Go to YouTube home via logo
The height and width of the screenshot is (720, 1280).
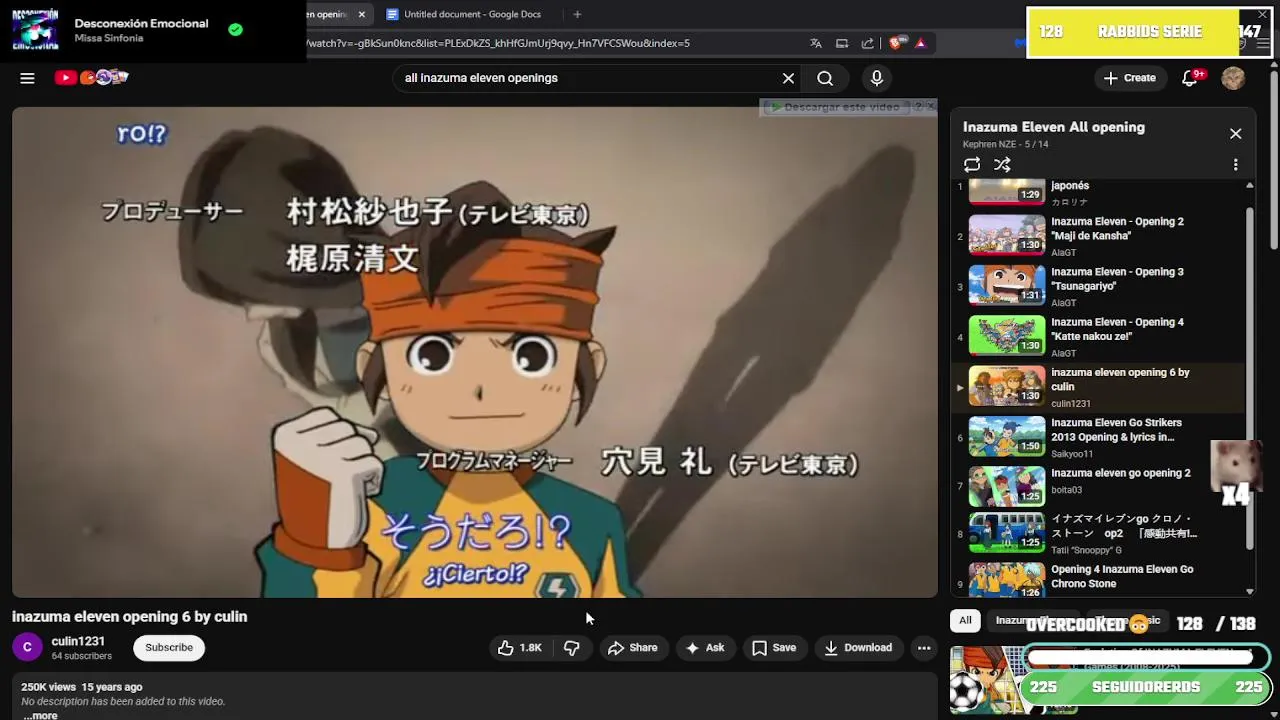tap(91, 78)
